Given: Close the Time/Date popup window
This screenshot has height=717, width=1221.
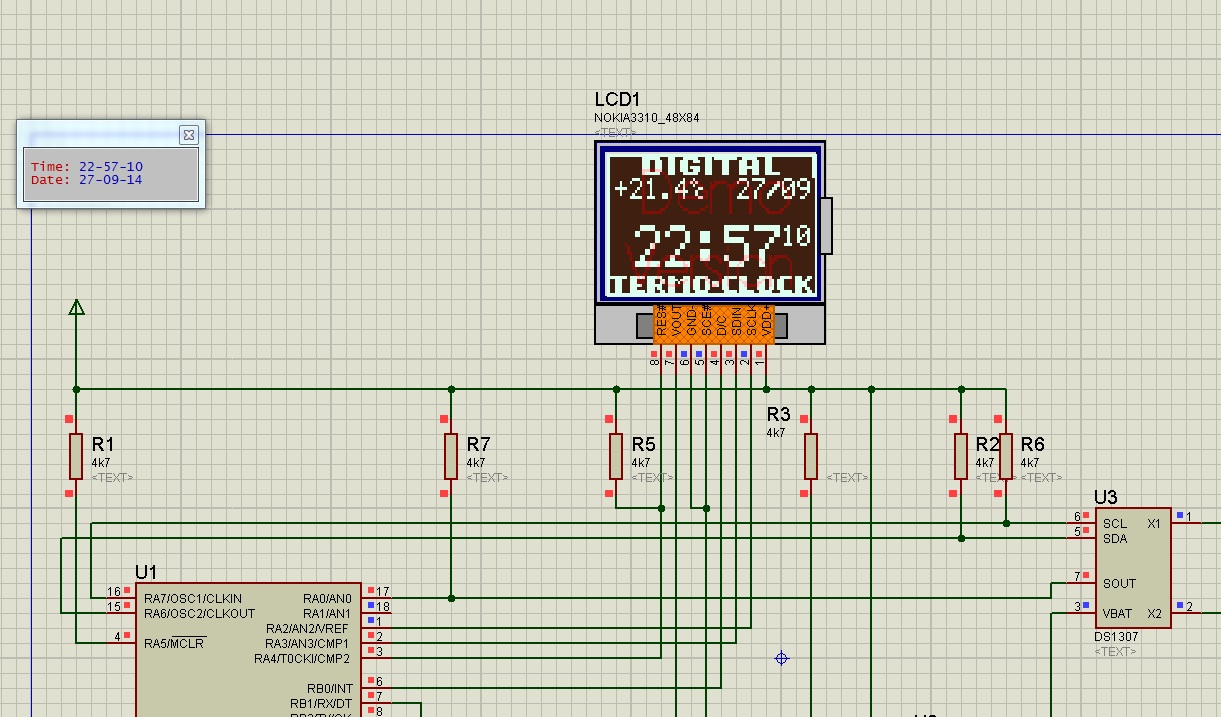Looking at the screenshot, I should [x=188, y=135].
